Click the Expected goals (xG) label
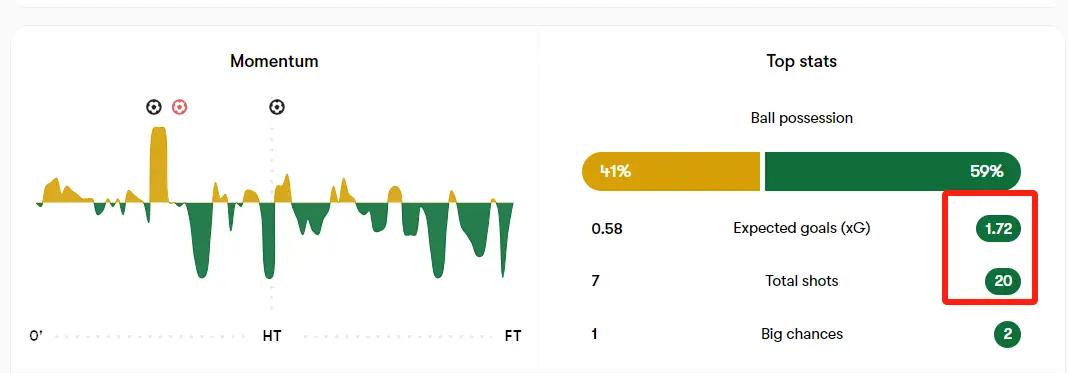The width and height of the screenshot is (1068, 373). (x=802, y=228)
